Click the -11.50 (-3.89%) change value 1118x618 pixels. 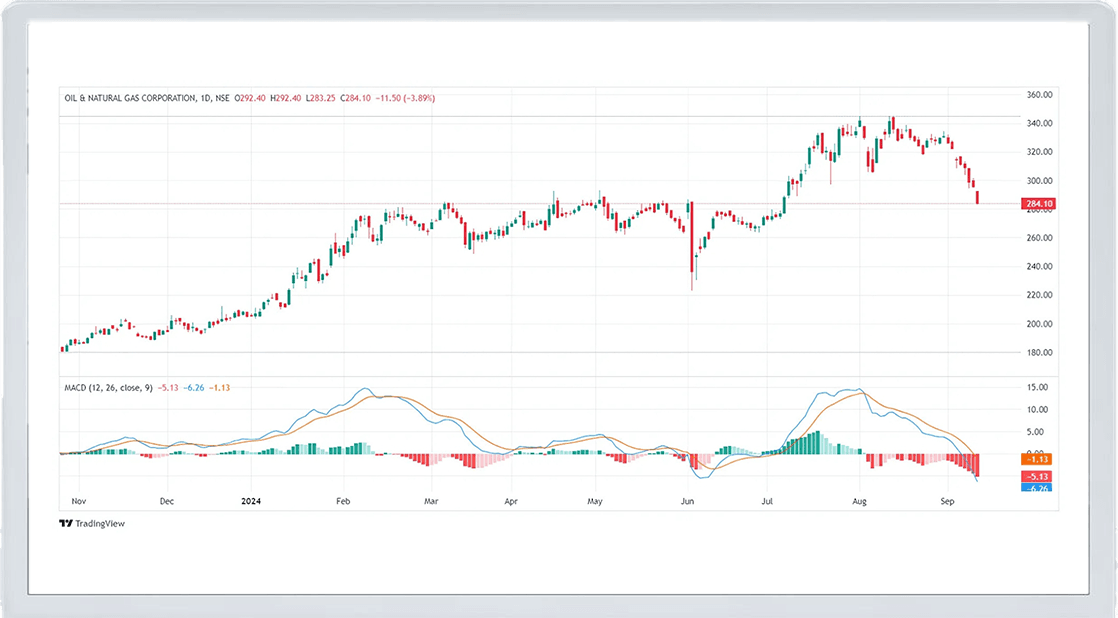(x=405, y=98)
